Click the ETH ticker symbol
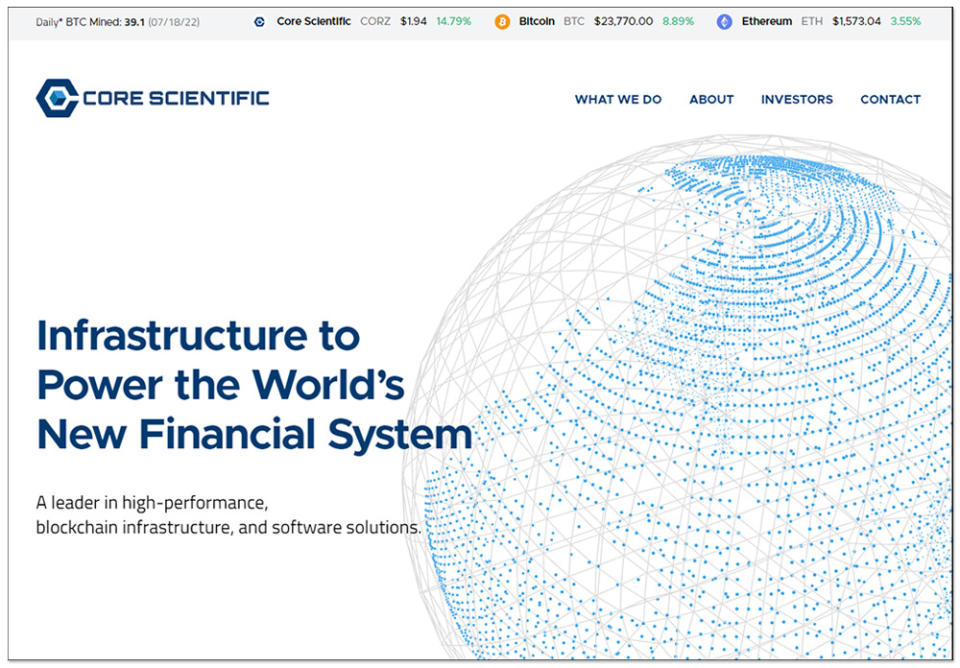Image resolution: width=960 pixels, height=668 pixels. [812, 21]
